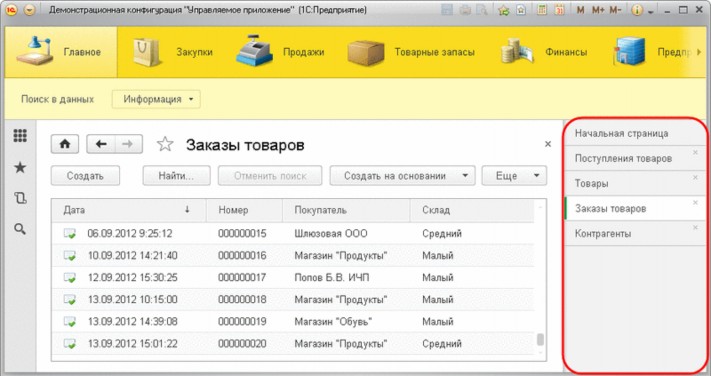The height and width of the screenshot is (376, 711).
Task: Click the document icon of order 000000019
Action: (70, 322)
